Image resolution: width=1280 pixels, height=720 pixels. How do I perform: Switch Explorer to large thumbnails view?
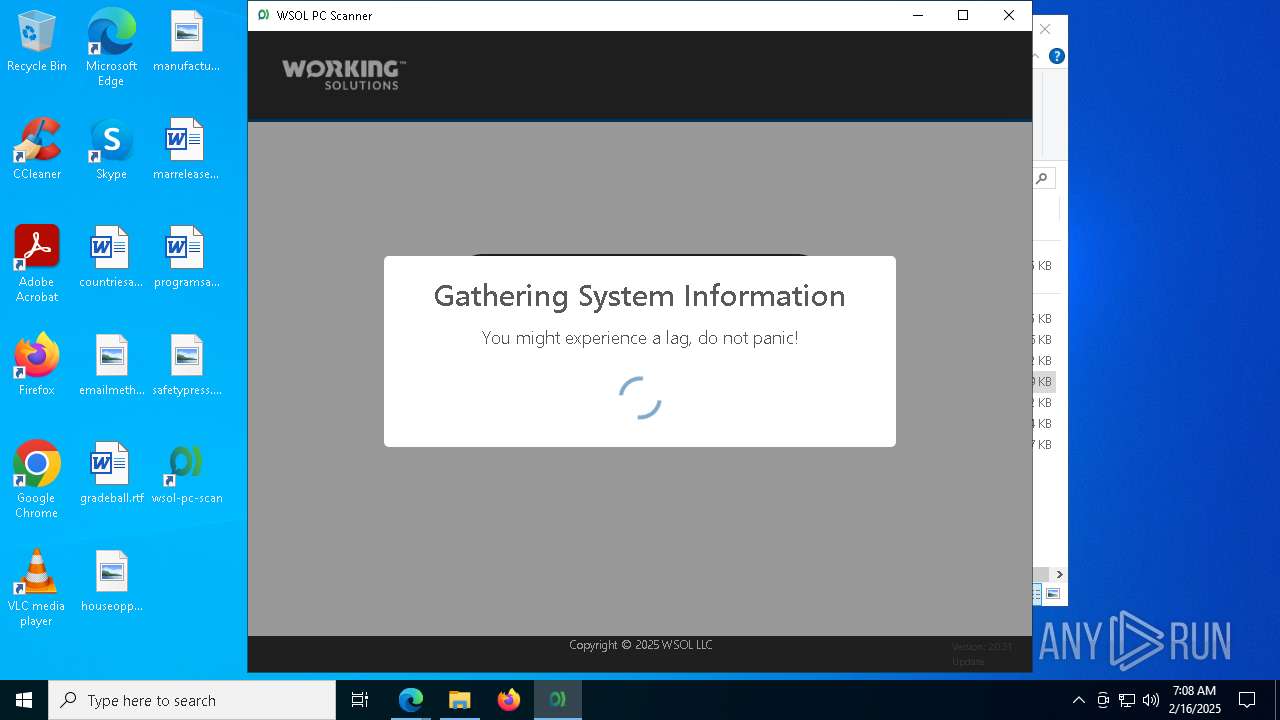[1052, 594]
